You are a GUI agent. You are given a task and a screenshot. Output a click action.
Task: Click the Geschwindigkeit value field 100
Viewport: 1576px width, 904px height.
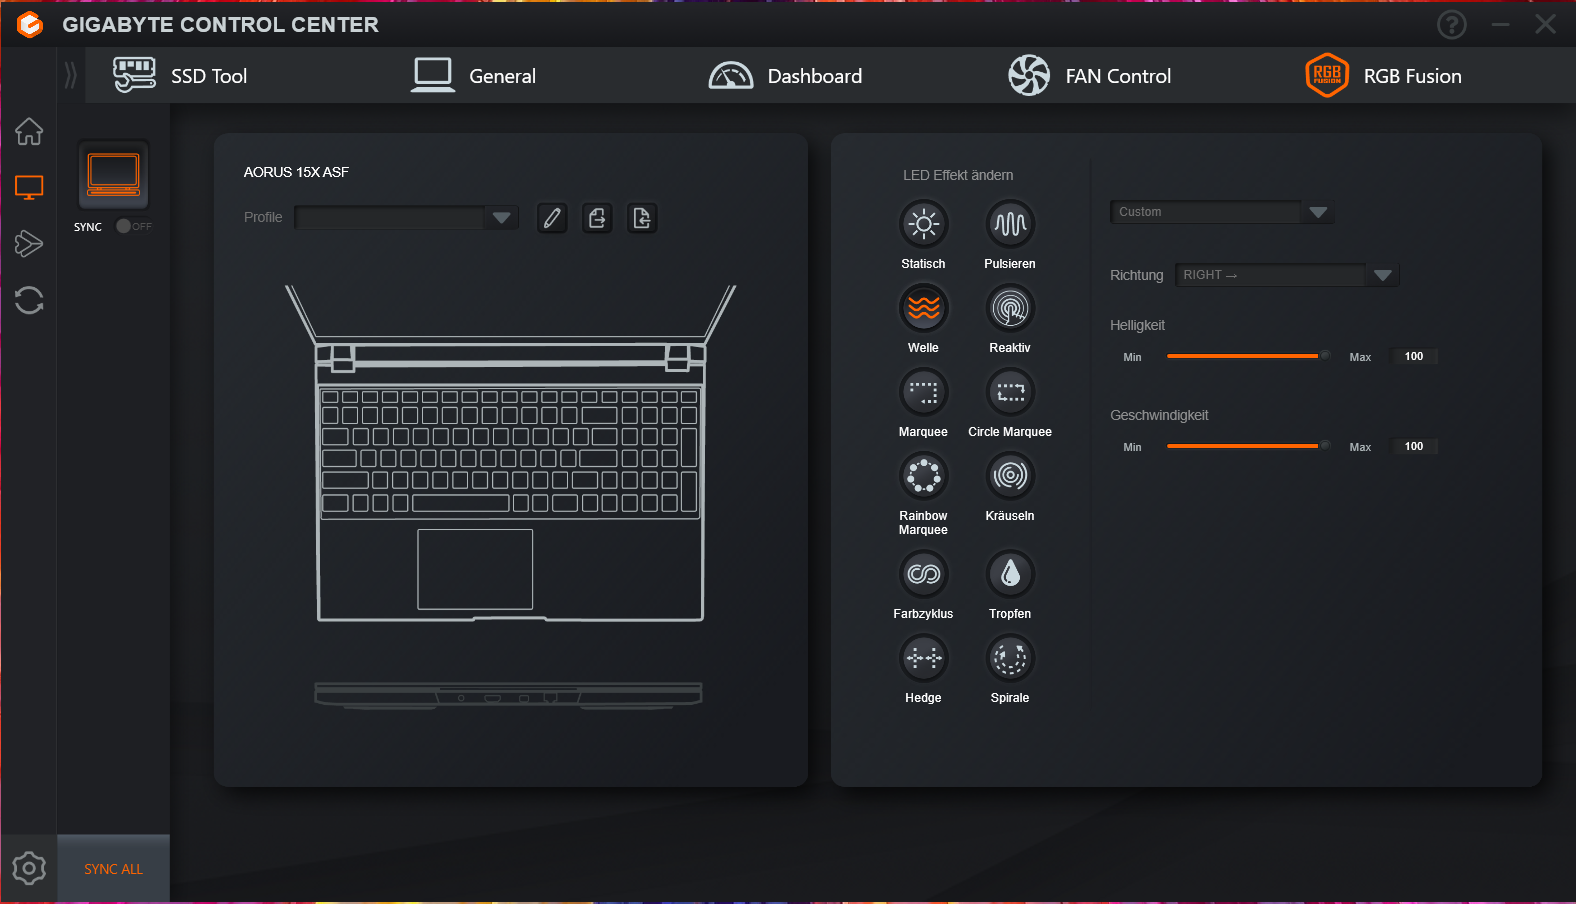pyautogui.click(x=1414, y=446)
